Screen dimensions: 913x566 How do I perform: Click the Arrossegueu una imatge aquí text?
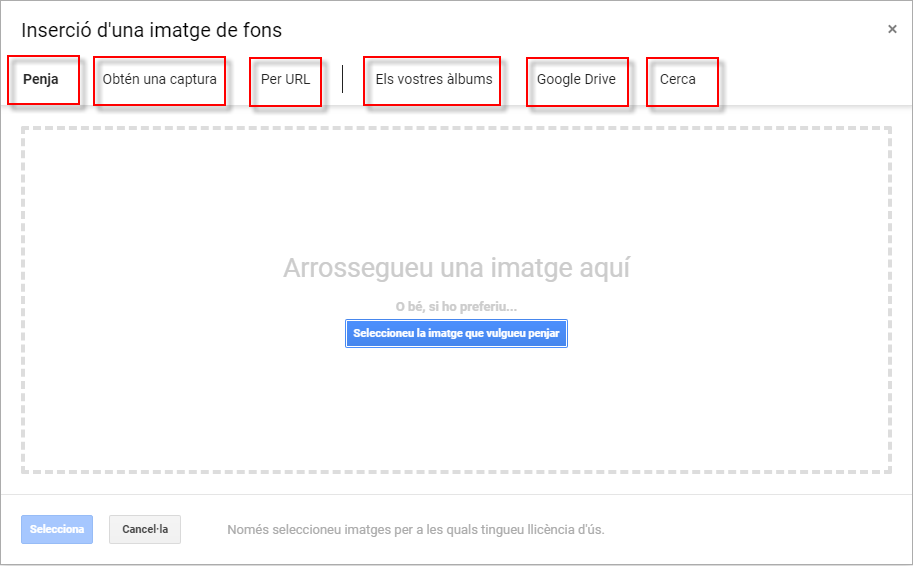[x=456, y=268]
